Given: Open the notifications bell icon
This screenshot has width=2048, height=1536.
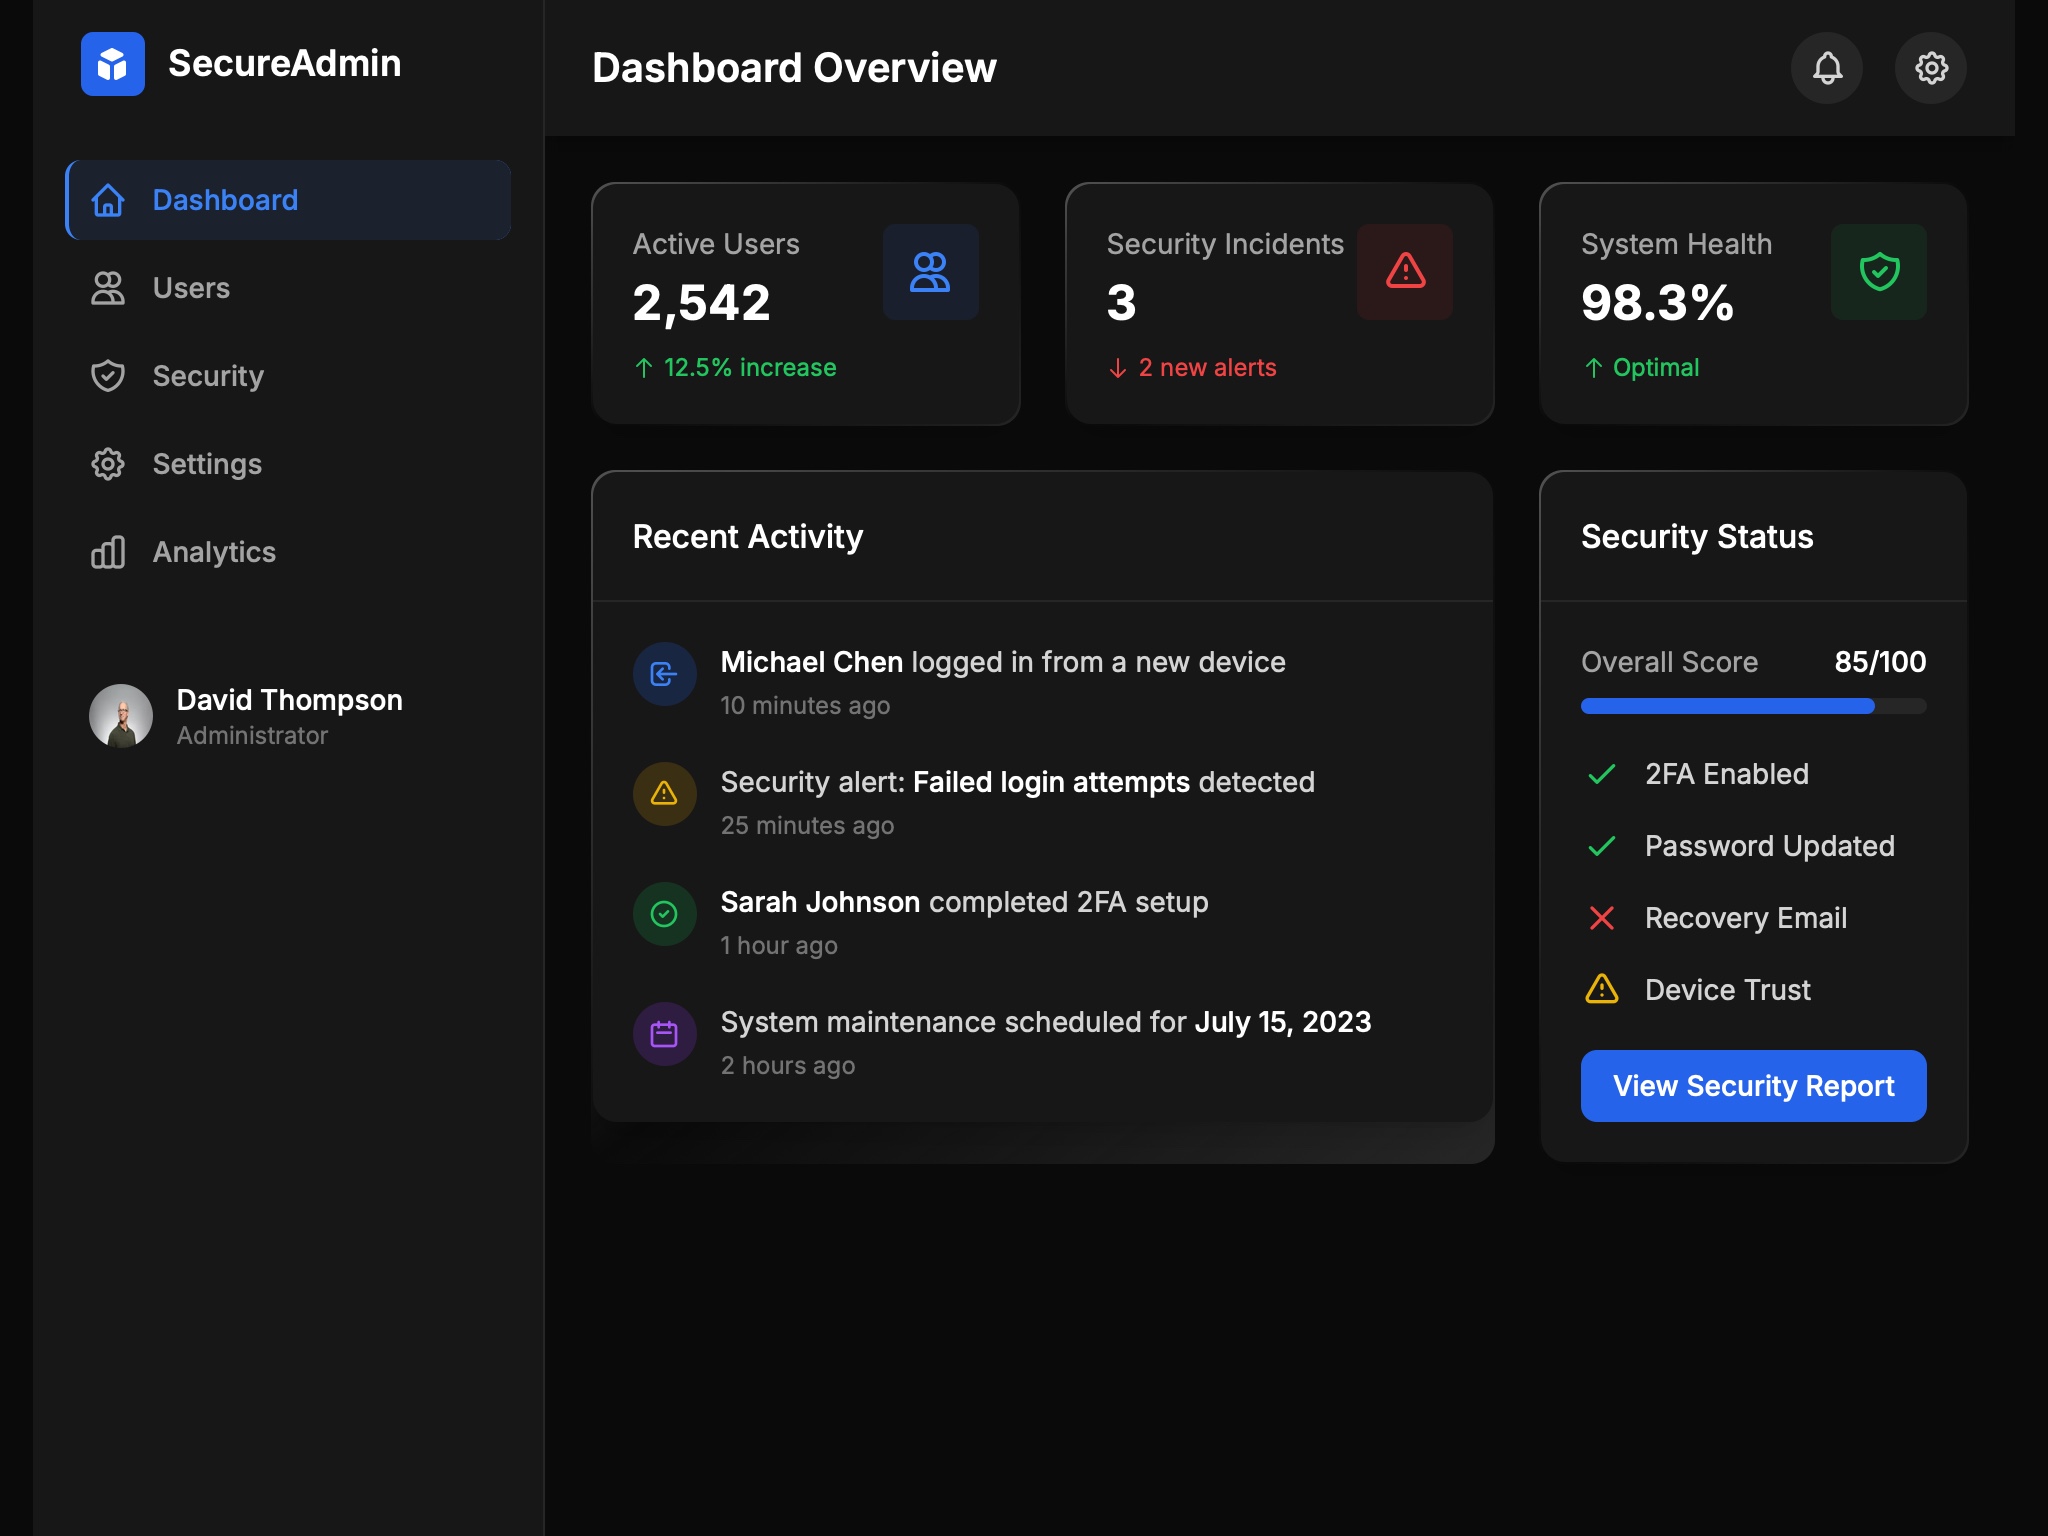Looking at the screenshot, I should [x=1827, y=67].
